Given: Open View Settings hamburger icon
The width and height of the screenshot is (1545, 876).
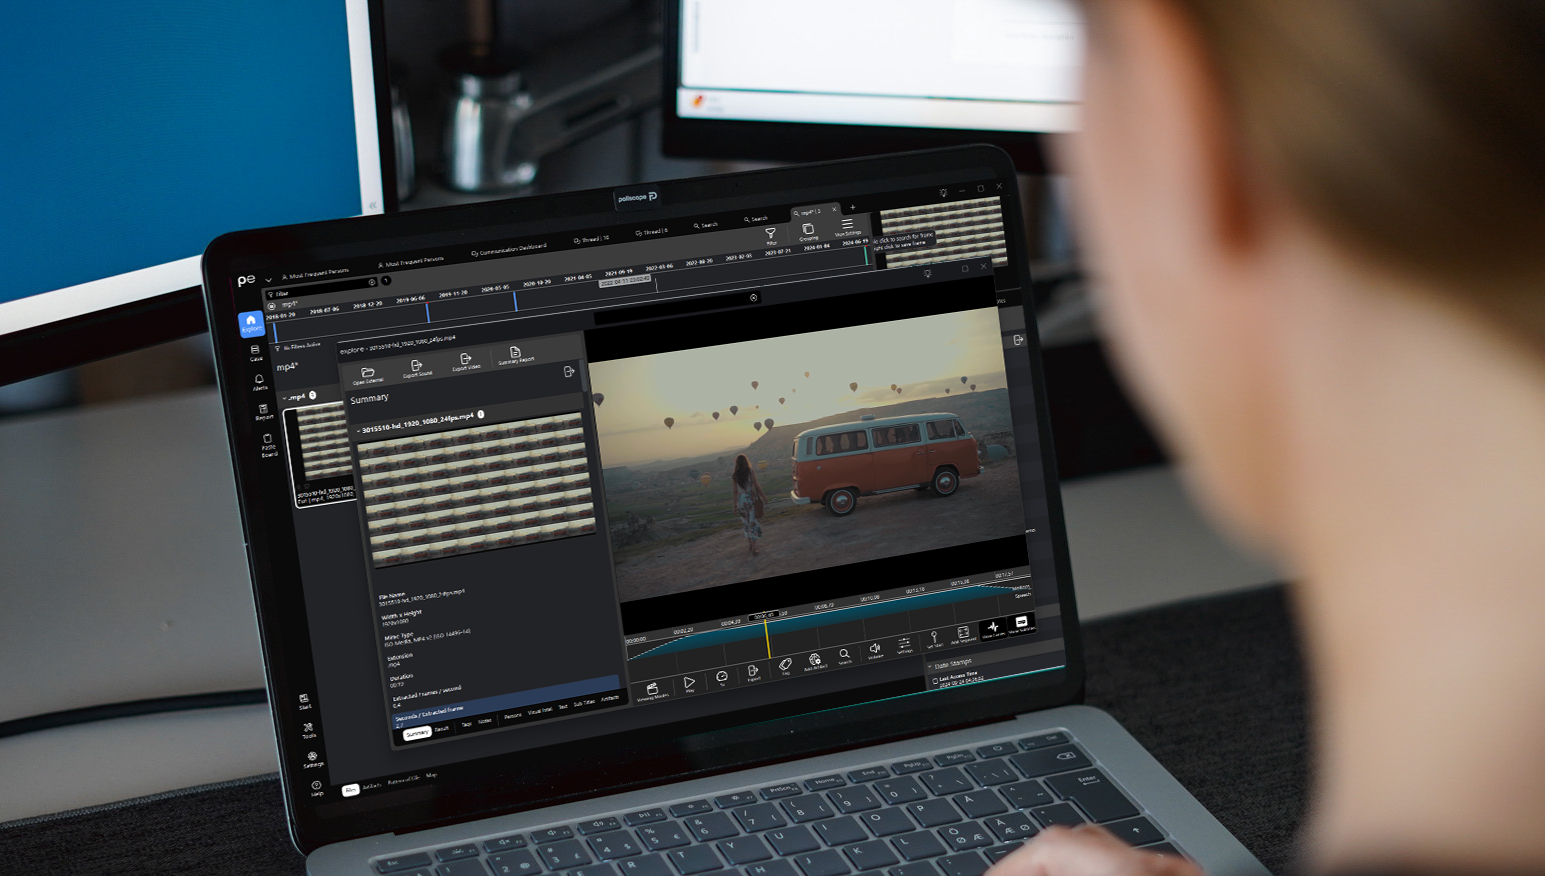Looking at the screenshot, I should (x=847, y=226).
